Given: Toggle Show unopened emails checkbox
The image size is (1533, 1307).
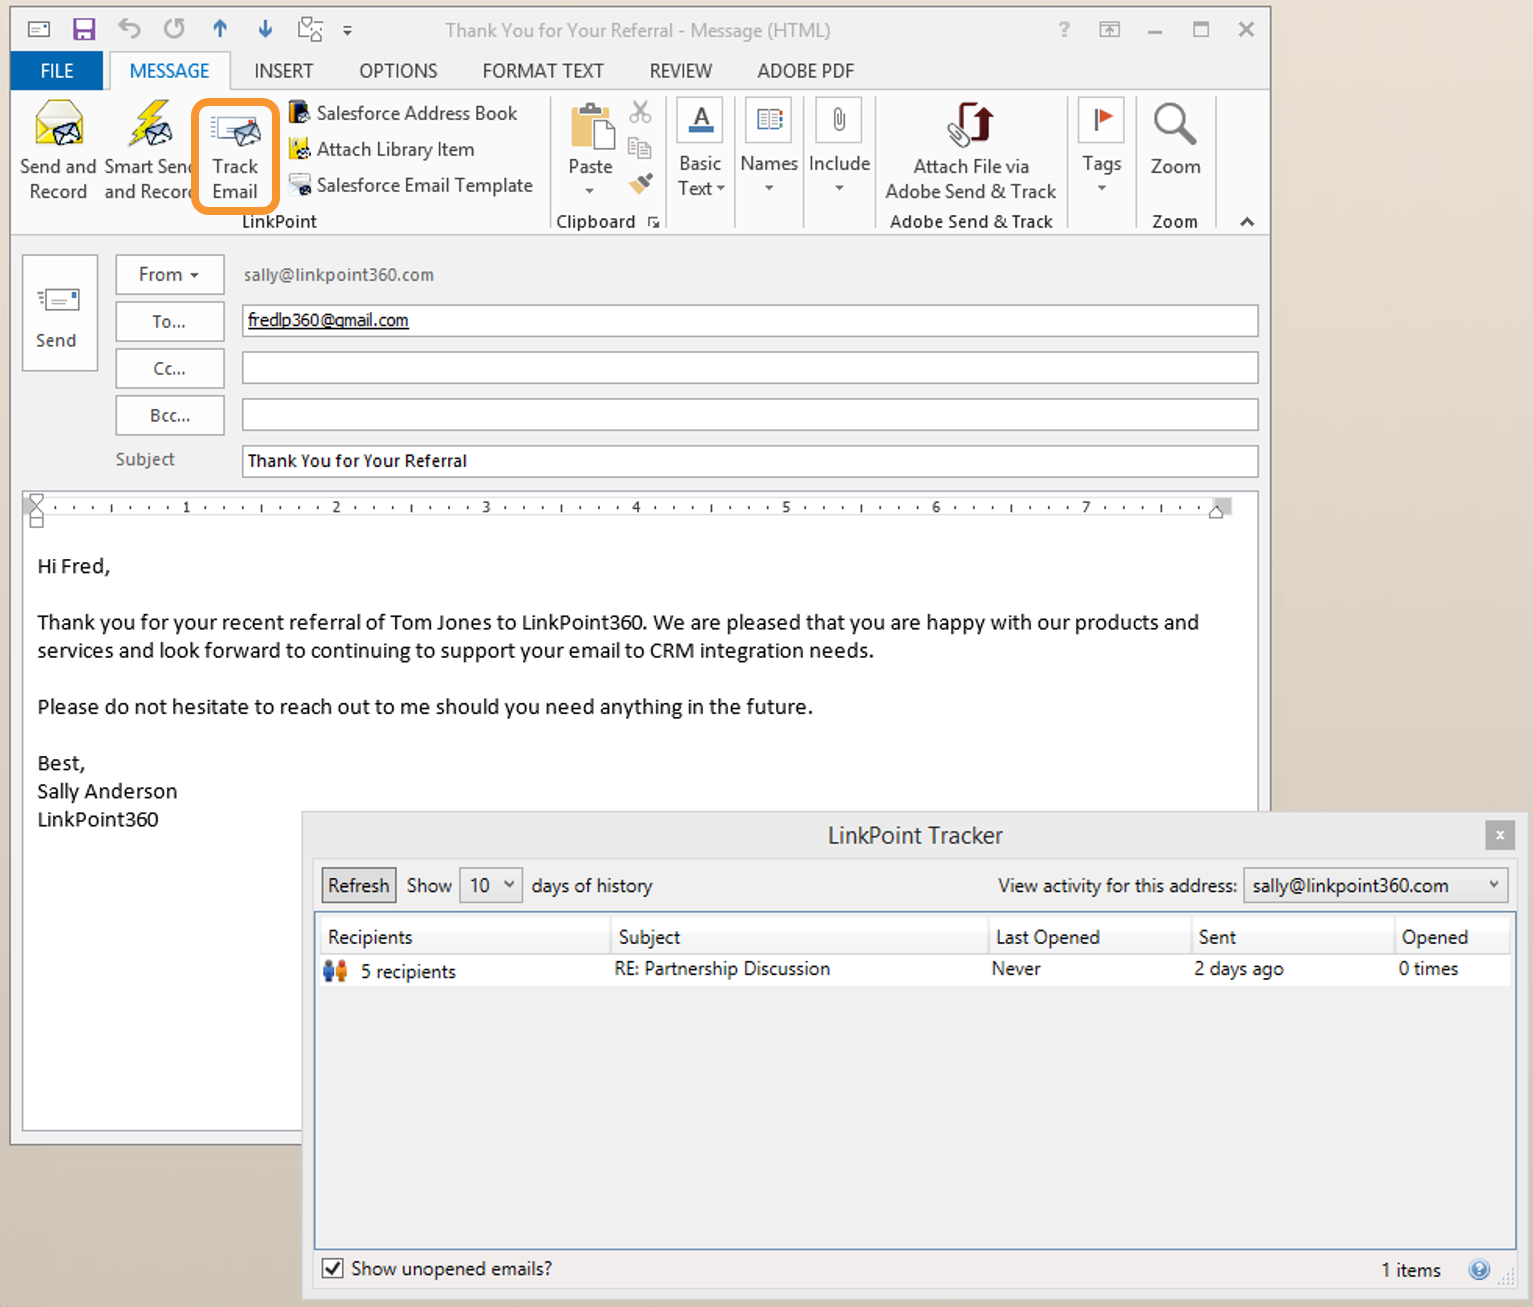Looking at the screenshot, I should (332, 1269).
